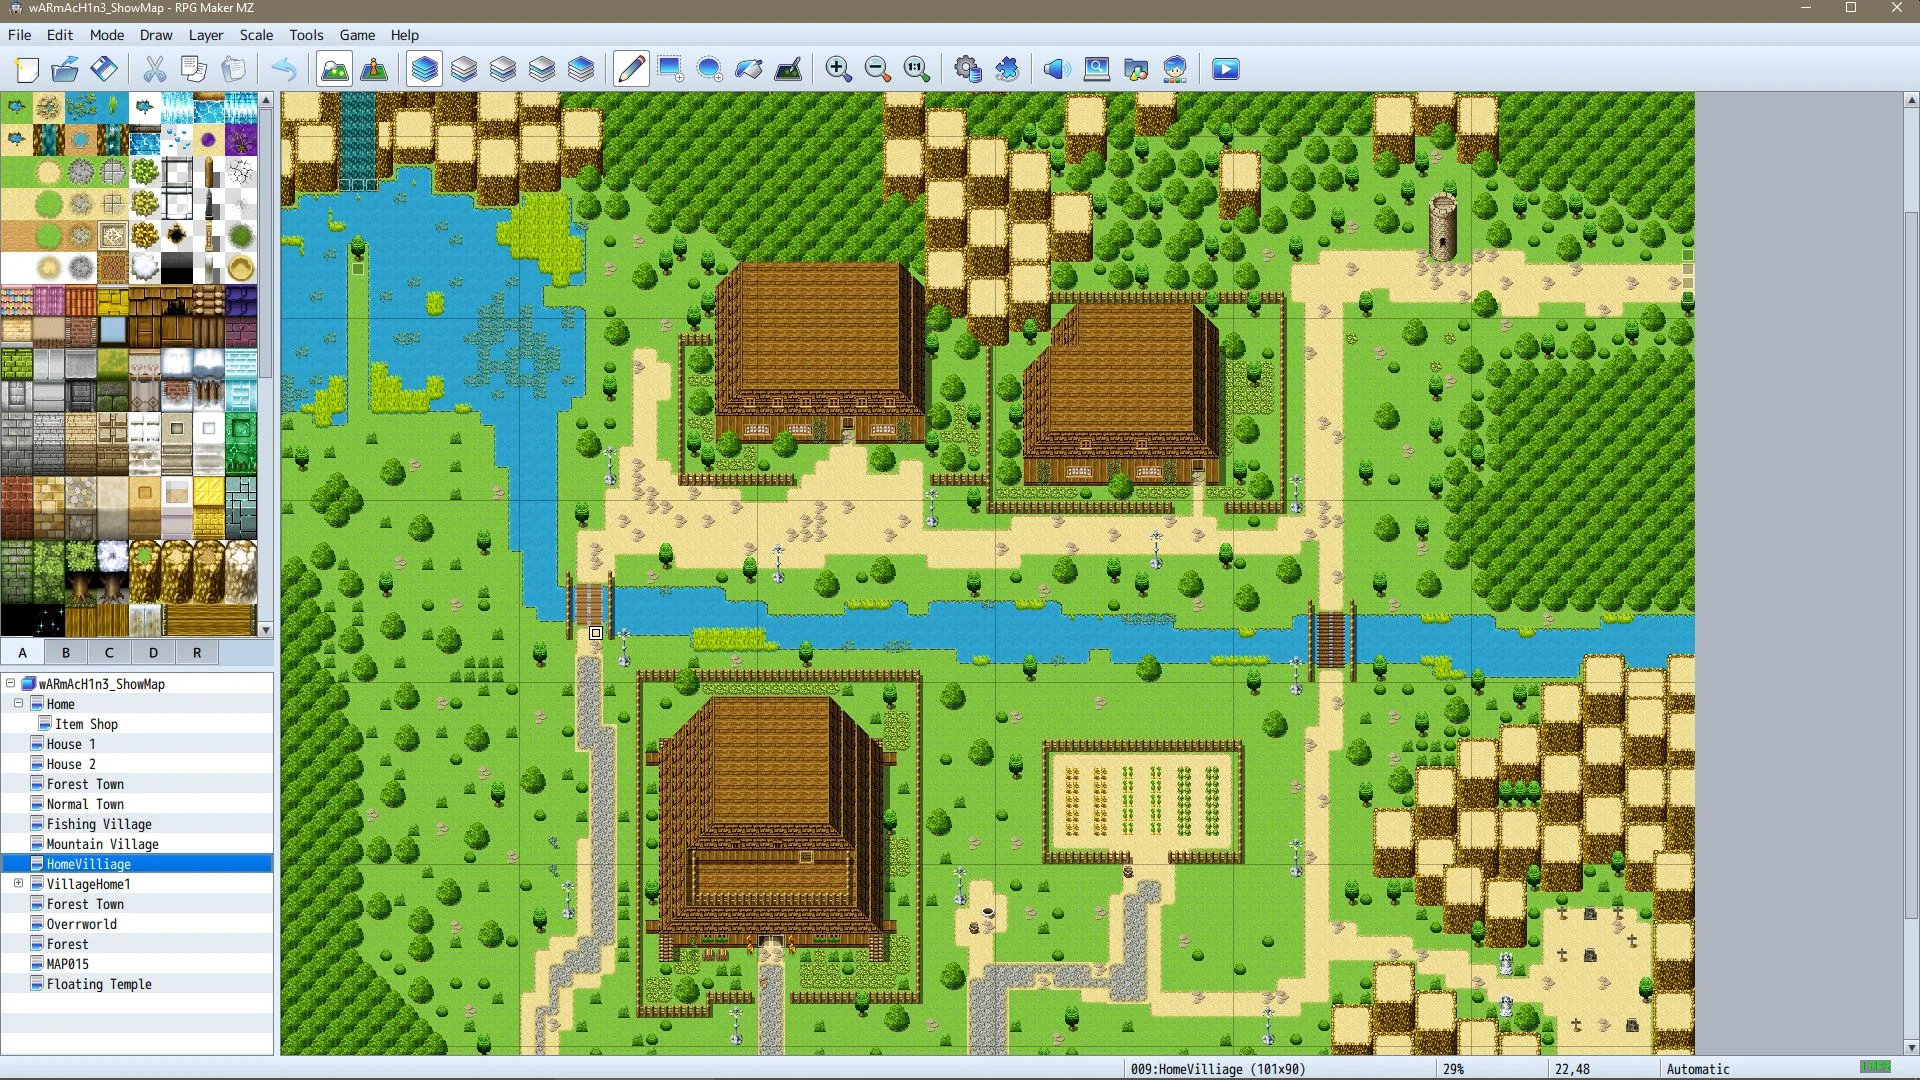The height and width of the screenshot is (1080, 1920).
Task: Create a new project with toolbar icon
Action: pyautogui.click(x=27, y=69)
